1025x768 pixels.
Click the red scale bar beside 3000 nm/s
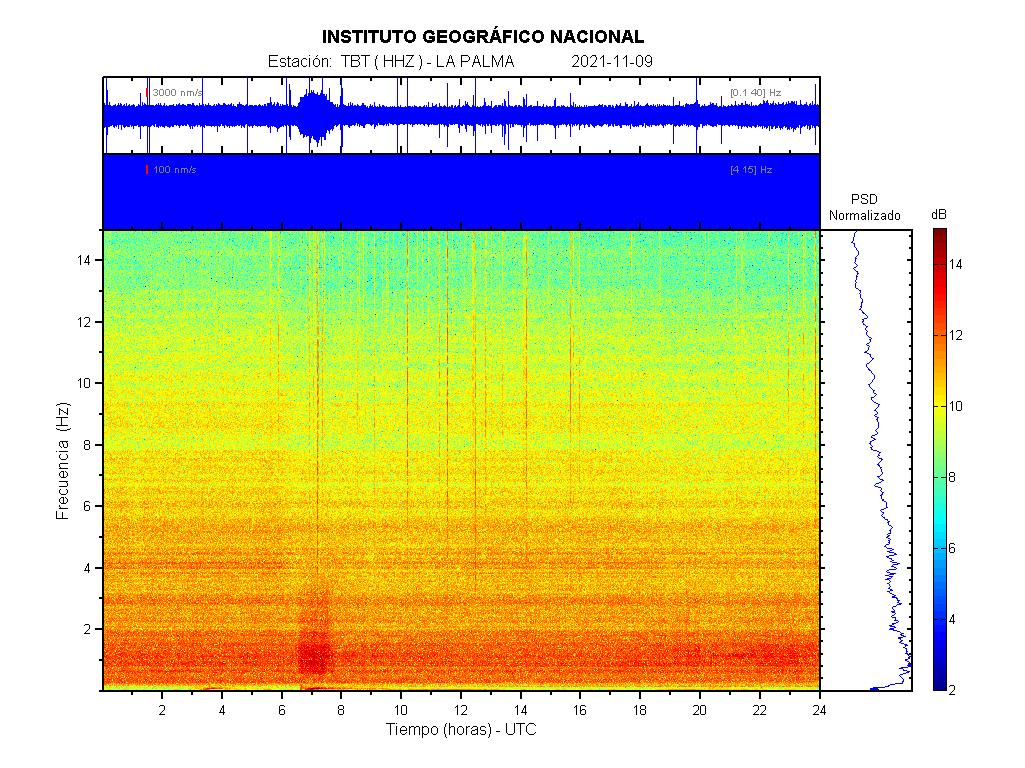tap(147, 93)
